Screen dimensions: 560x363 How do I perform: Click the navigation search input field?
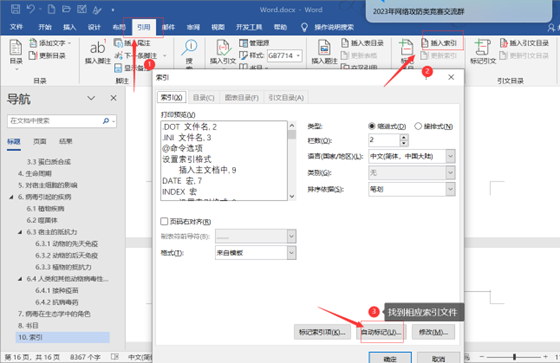click(61, 121)
